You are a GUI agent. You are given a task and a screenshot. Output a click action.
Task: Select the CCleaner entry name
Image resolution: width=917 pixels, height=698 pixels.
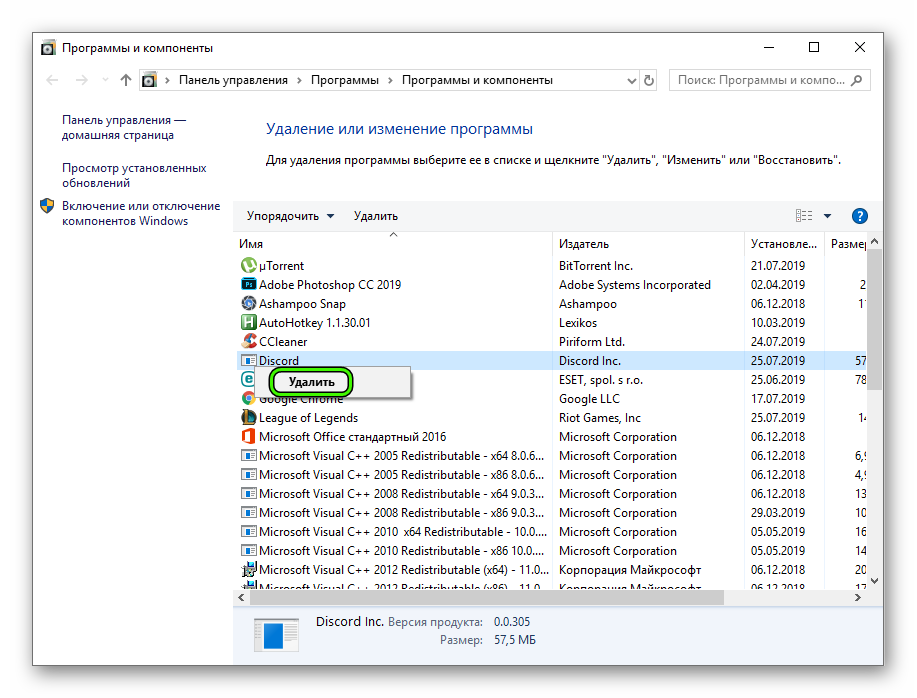(x=282, y=341)
